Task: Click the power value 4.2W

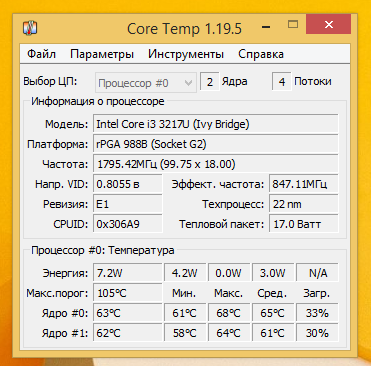Action: 185,273
